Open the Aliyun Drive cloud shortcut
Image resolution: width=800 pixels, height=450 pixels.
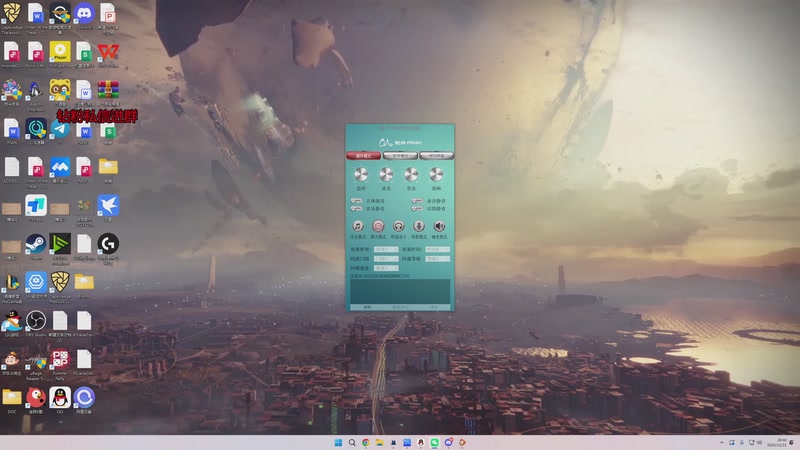point(84,399)
